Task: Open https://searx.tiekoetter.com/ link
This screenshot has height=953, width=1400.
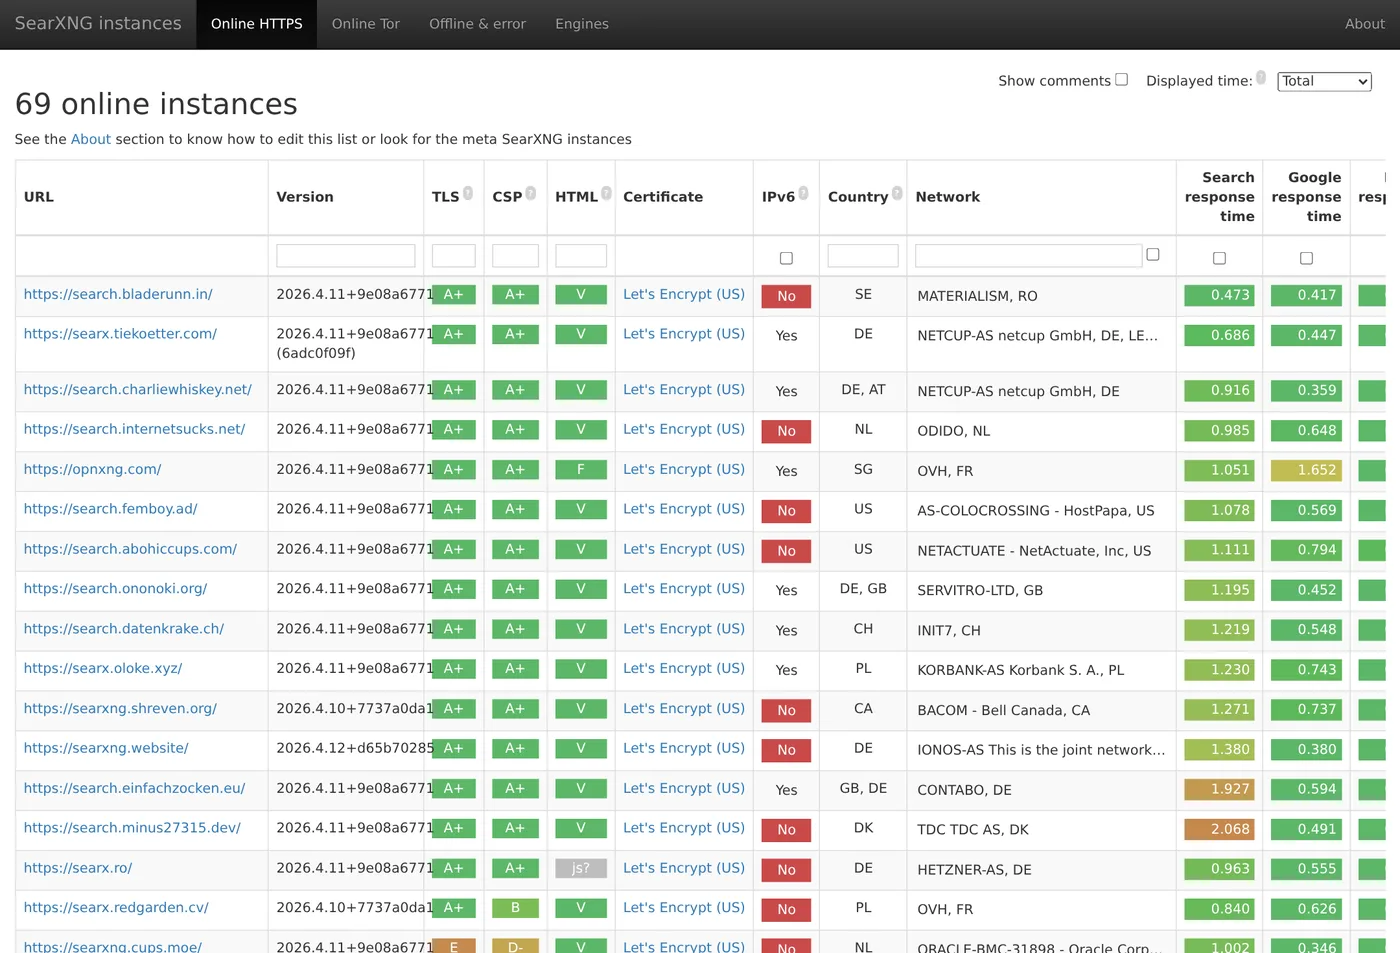Action: point(120,334)
